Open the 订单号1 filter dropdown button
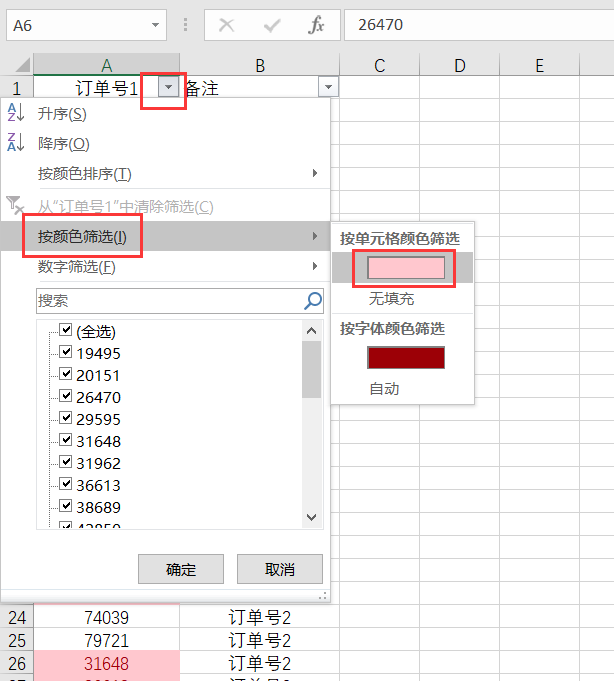The height and width of the screenshot is (681, 614). coord(168,87)
